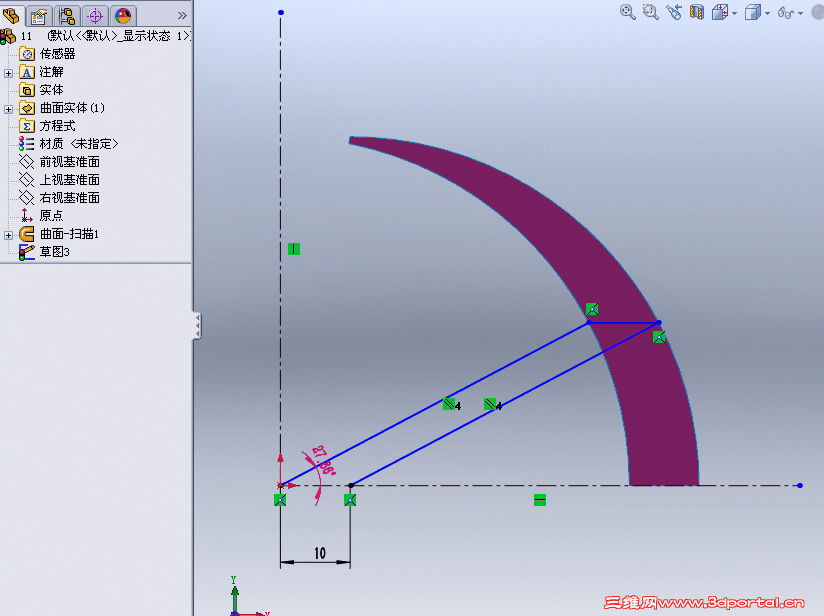Select 曲面实体(1) tree item
824x616 pixels.
click(73, 108)
